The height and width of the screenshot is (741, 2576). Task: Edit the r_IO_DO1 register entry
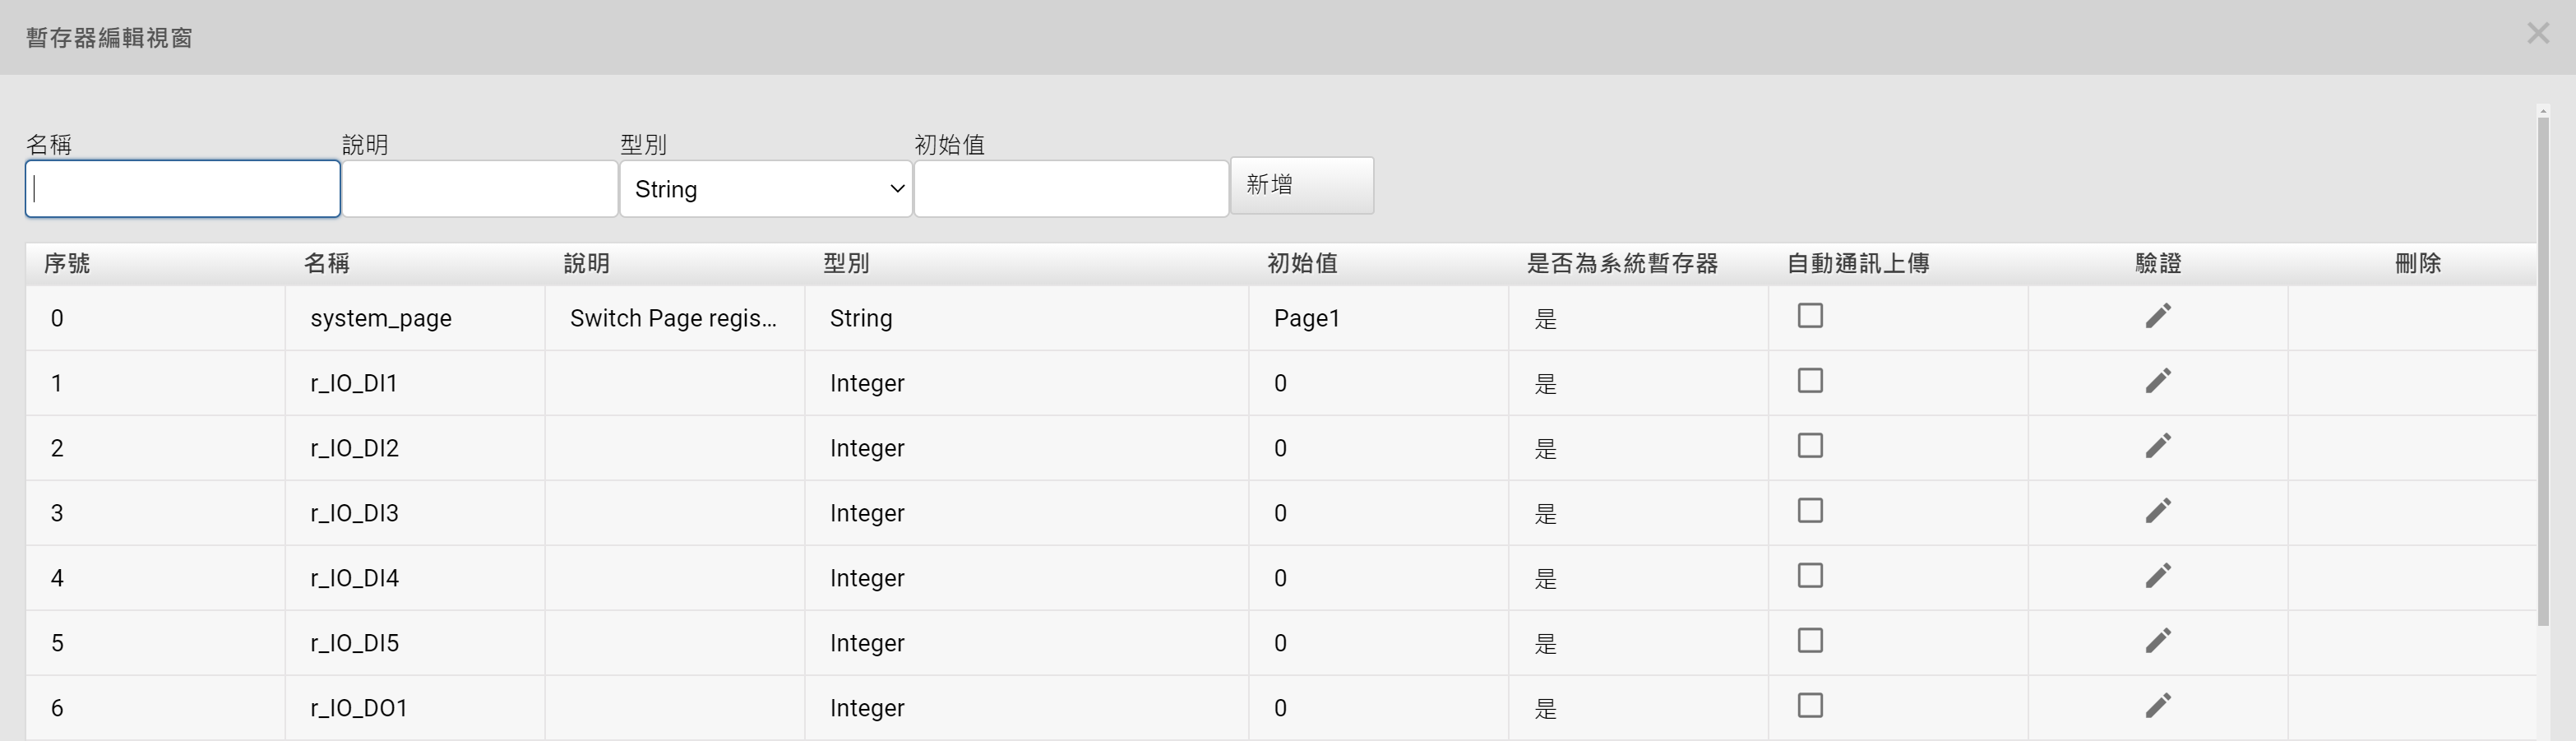tap(2158, 706)
